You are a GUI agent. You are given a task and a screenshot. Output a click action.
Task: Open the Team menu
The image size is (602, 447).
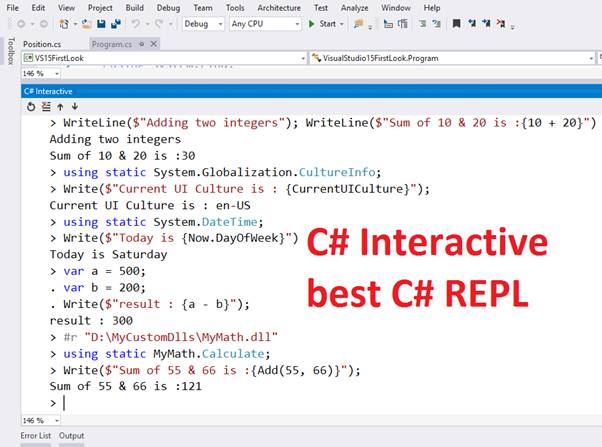[x=203, y=8]
